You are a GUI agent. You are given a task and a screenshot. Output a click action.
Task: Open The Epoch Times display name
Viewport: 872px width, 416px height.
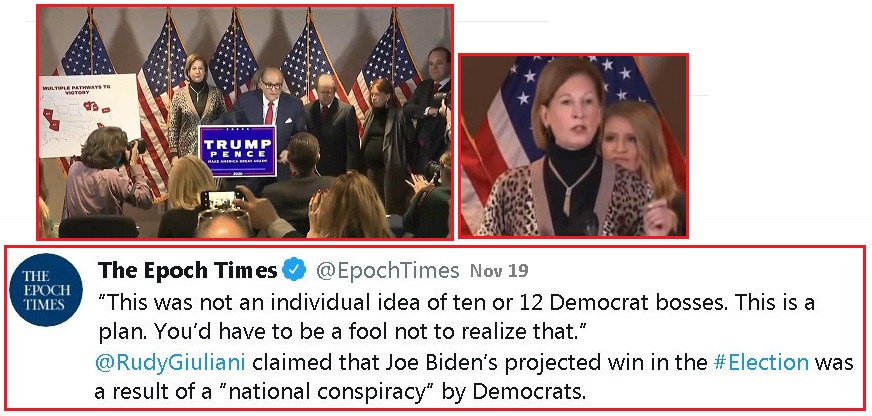click(x=187, y=270)
